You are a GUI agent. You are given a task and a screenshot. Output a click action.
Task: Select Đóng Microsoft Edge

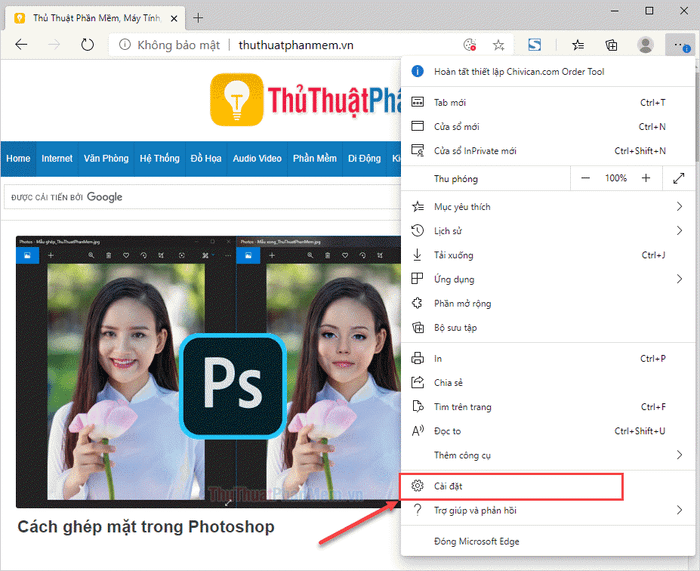pyautogui.click(x=548, y=542)
